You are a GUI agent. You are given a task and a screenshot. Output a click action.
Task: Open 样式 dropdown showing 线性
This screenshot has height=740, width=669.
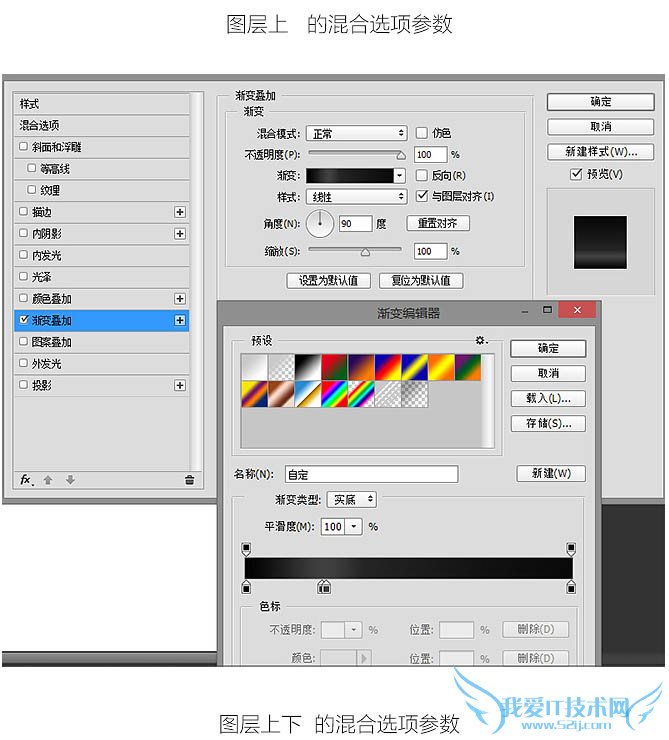357,196
